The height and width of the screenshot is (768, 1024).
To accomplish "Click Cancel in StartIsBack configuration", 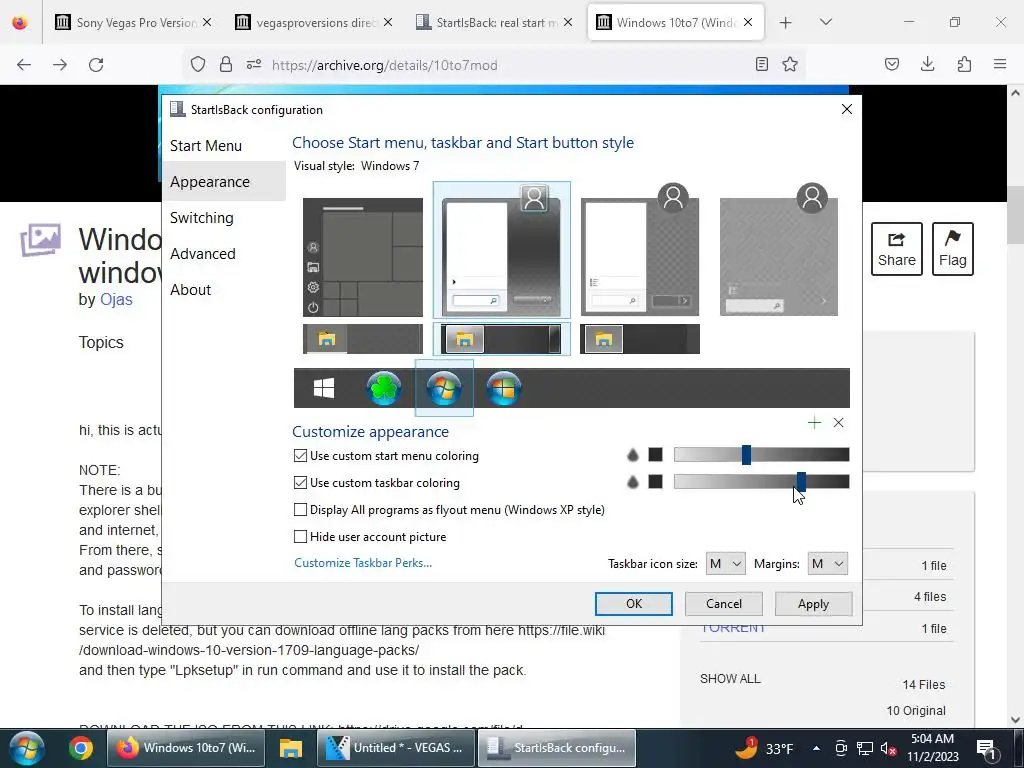I will pyautogui.click(x=724, y=603).
